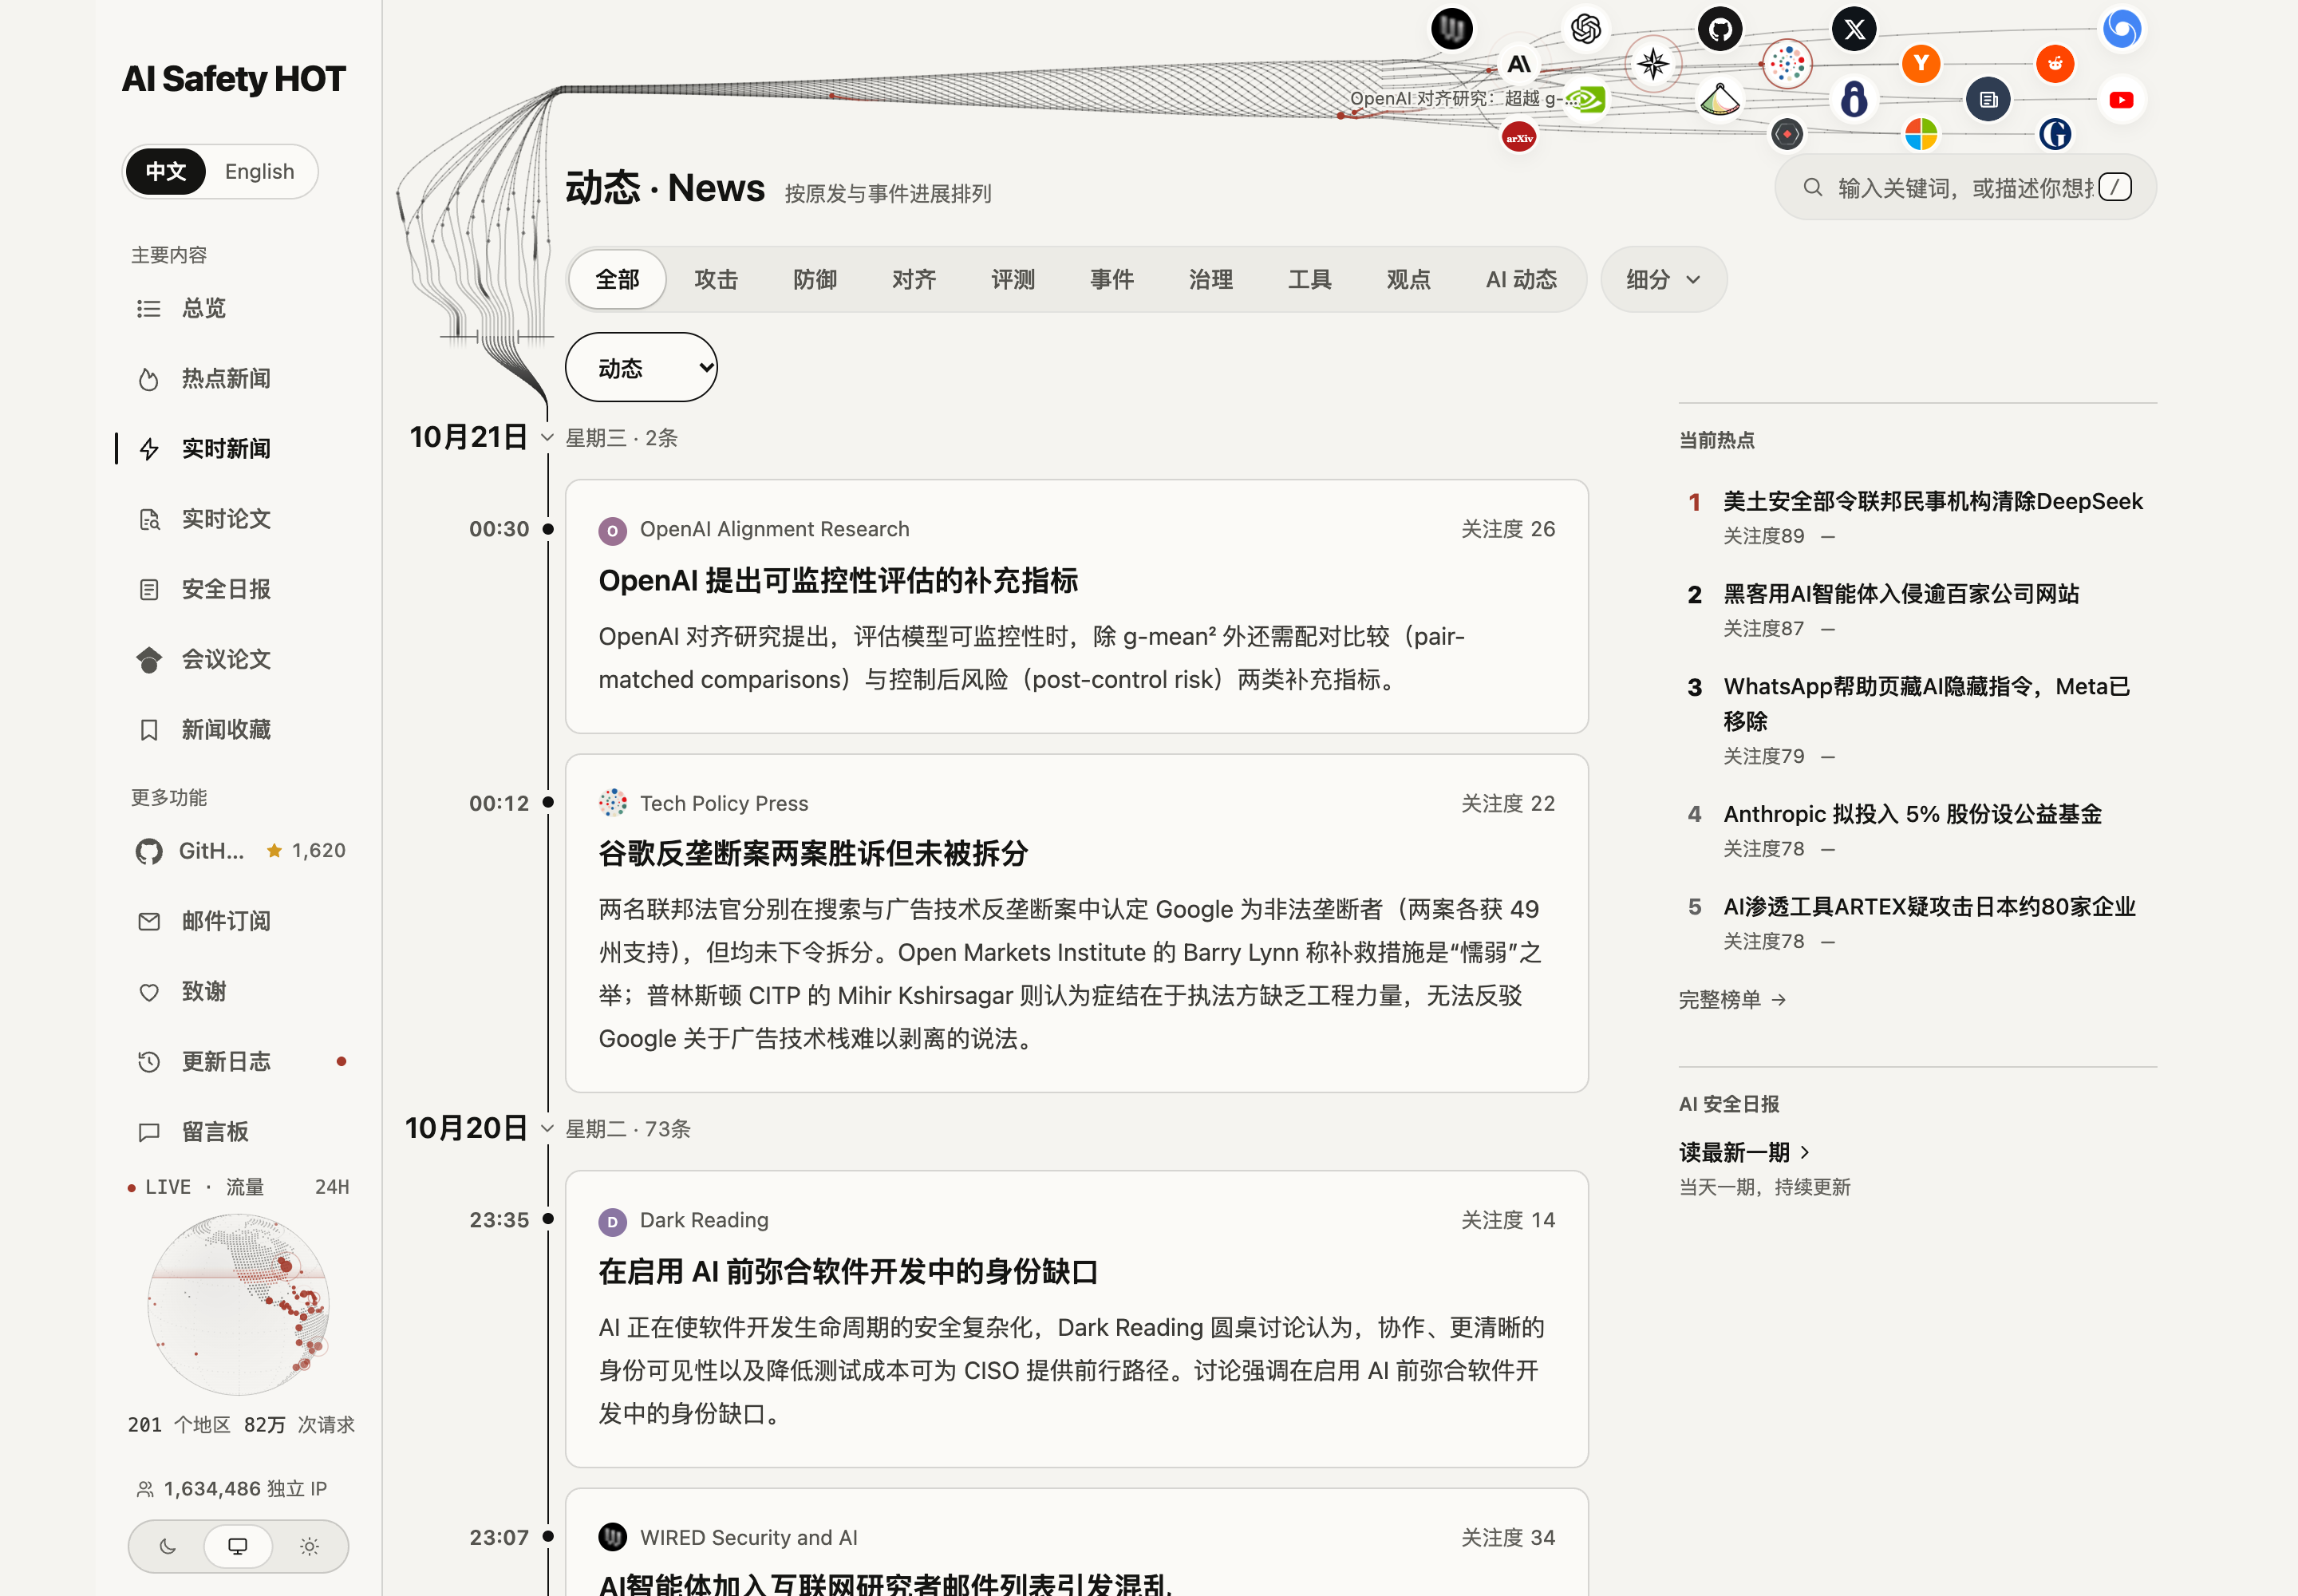The height and width of the screenshot is (1596, 2298).
Task: Select the 治理 filter tab
Action: click(x=1211, y=279)
